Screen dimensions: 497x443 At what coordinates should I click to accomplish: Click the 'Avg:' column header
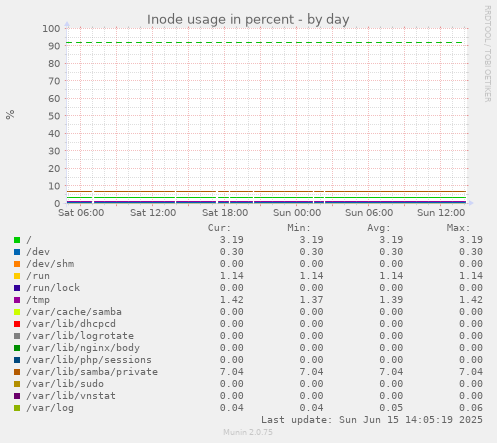[379, 228]
